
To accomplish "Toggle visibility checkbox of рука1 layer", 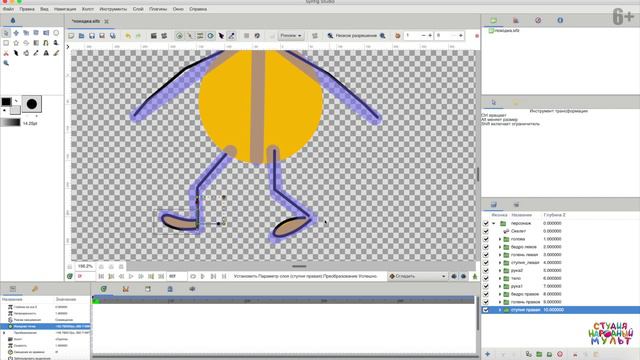I will point(486,286).
